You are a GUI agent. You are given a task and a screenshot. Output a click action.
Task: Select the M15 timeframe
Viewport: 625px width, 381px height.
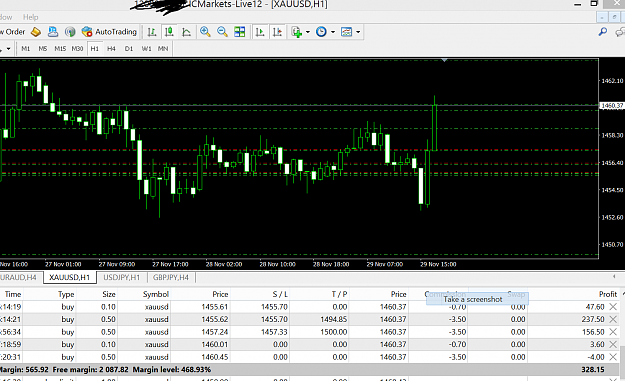(x=60, y=49)
